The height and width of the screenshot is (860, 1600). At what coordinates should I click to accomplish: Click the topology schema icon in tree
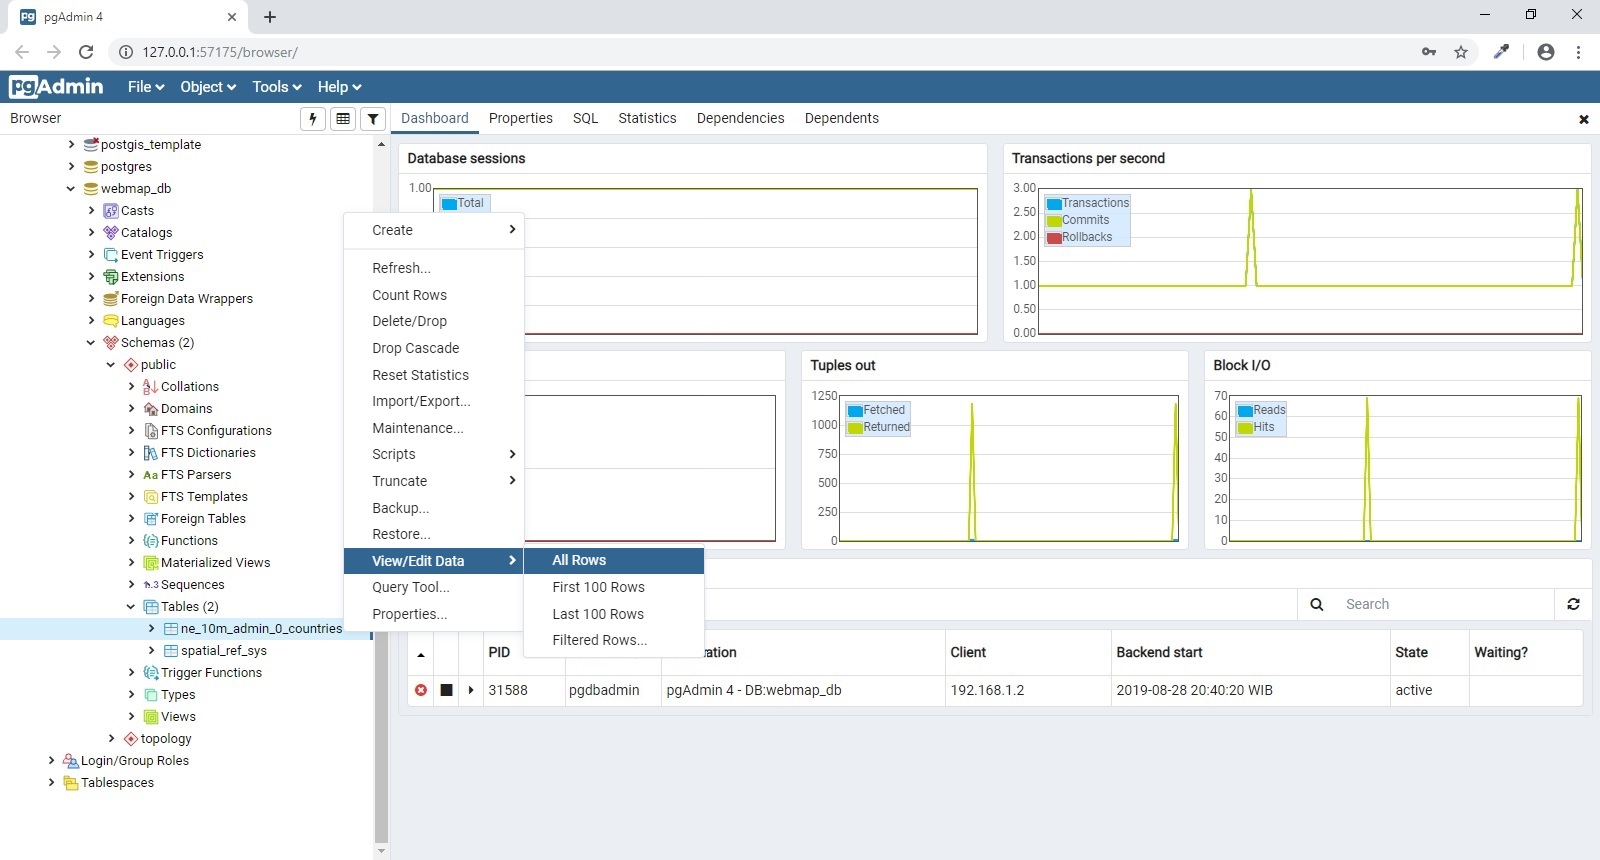click(131, 739)
